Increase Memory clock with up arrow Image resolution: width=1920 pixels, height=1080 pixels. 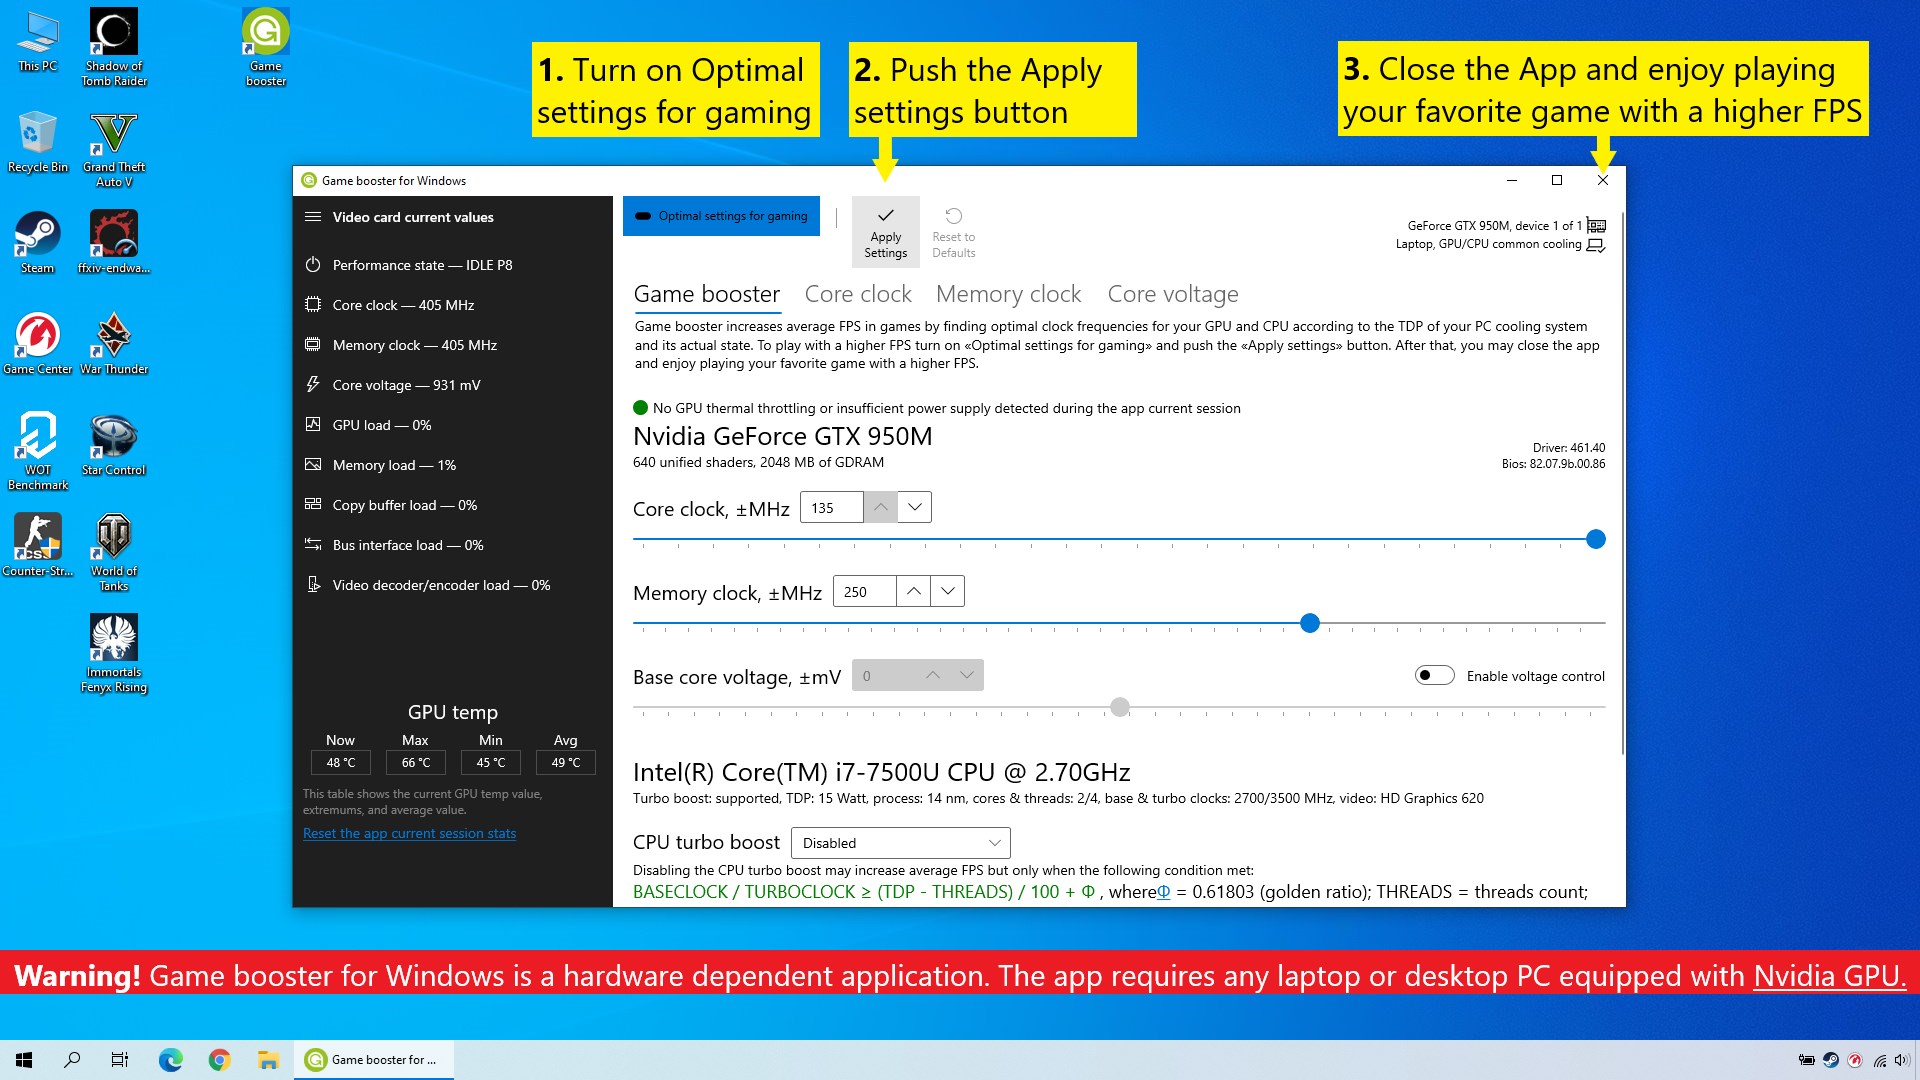(913, 592)
